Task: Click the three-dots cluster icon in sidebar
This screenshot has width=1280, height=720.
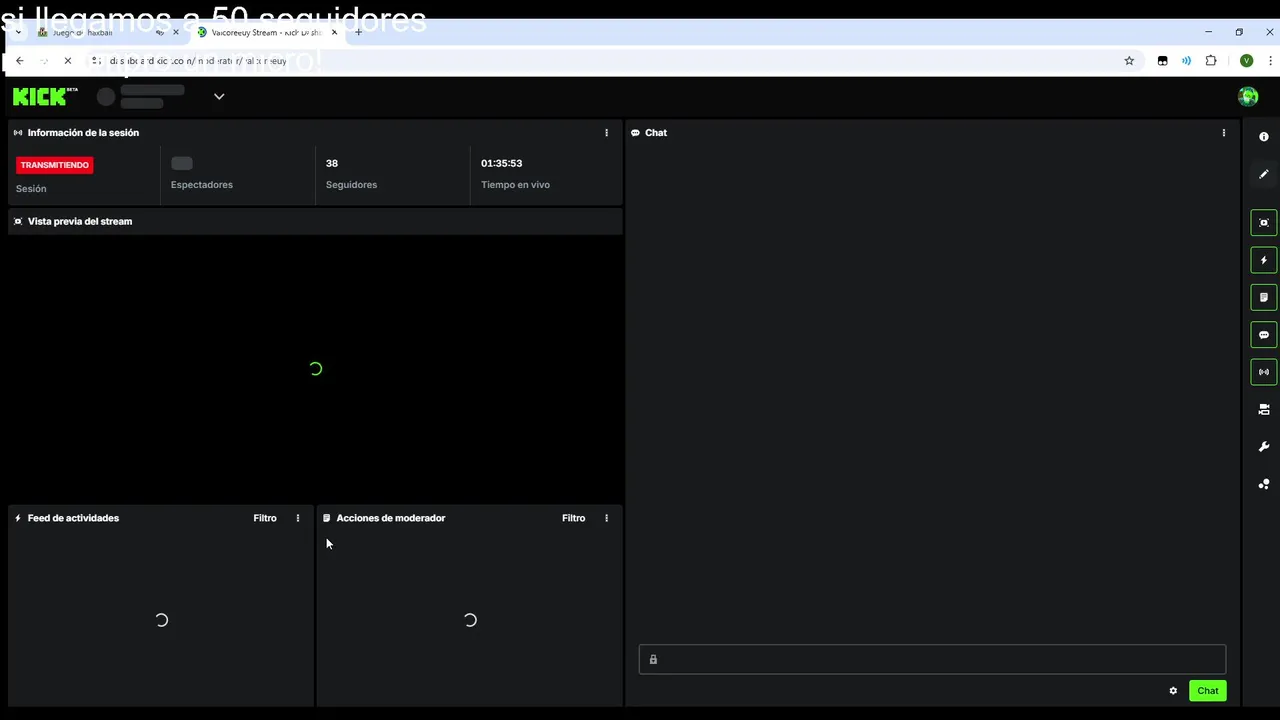Action: 1264,484
